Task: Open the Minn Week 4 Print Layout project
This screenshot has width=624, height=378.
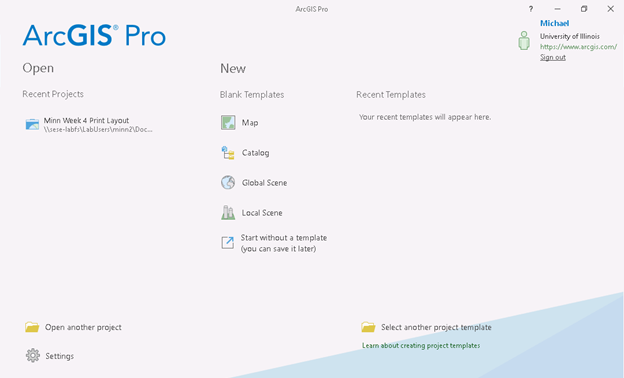Action: [86, 120]
